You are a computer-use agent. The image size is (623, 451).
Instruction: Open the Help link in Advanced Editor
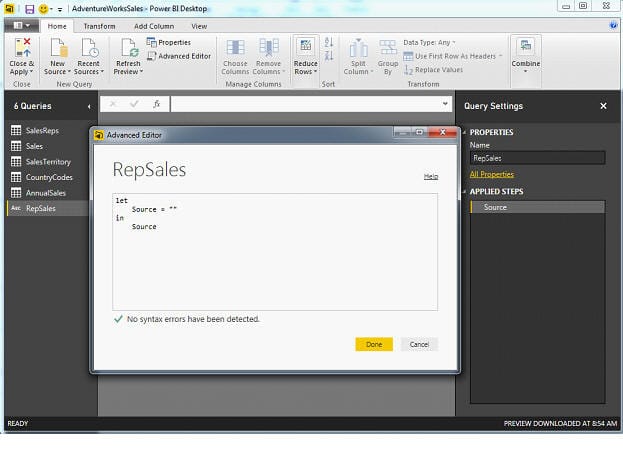click(431, 176)
